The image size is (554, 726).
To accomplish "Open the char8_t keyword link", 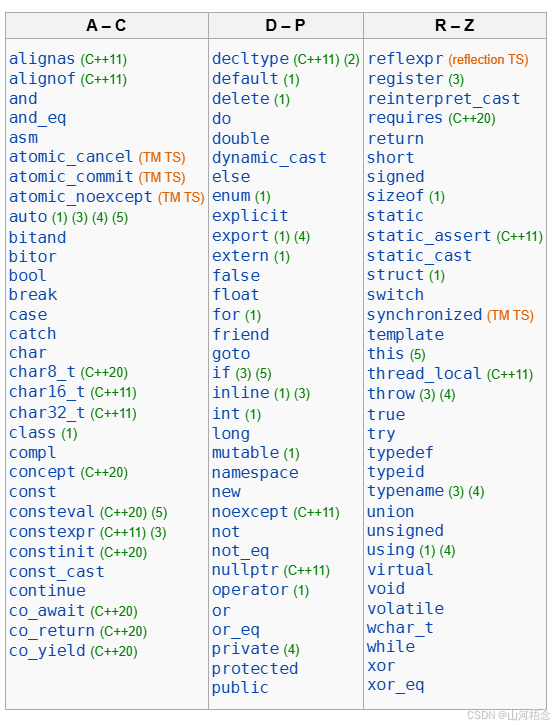I will pos(42,372).
